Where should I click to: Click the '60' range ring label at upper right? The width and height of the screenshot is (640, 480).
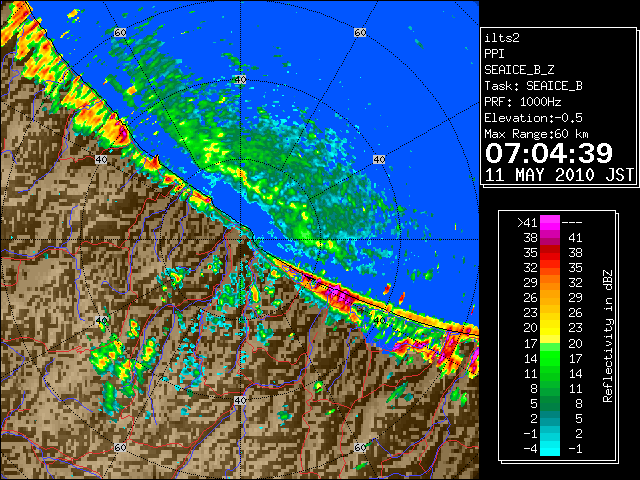[x=360, y=32]
